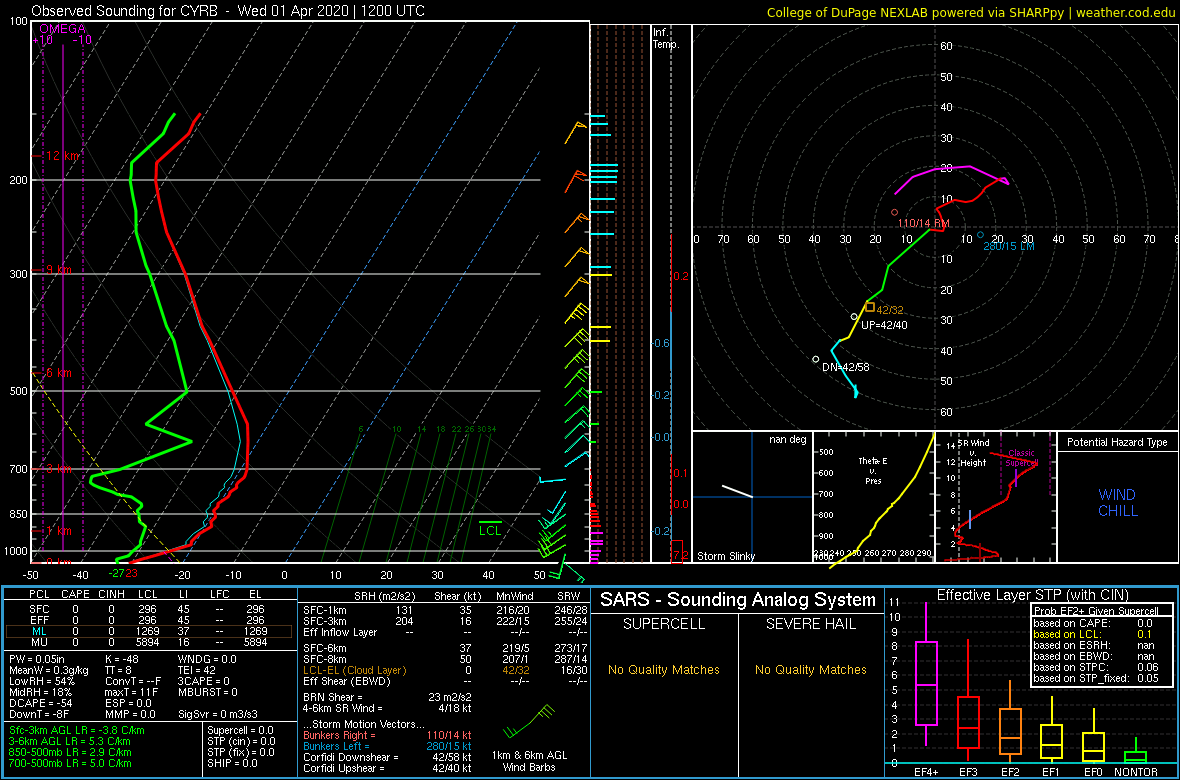Click the 850-500mb LR lapse rate
The width and height of the screenshot is (1180, 780).
(74, 752)
